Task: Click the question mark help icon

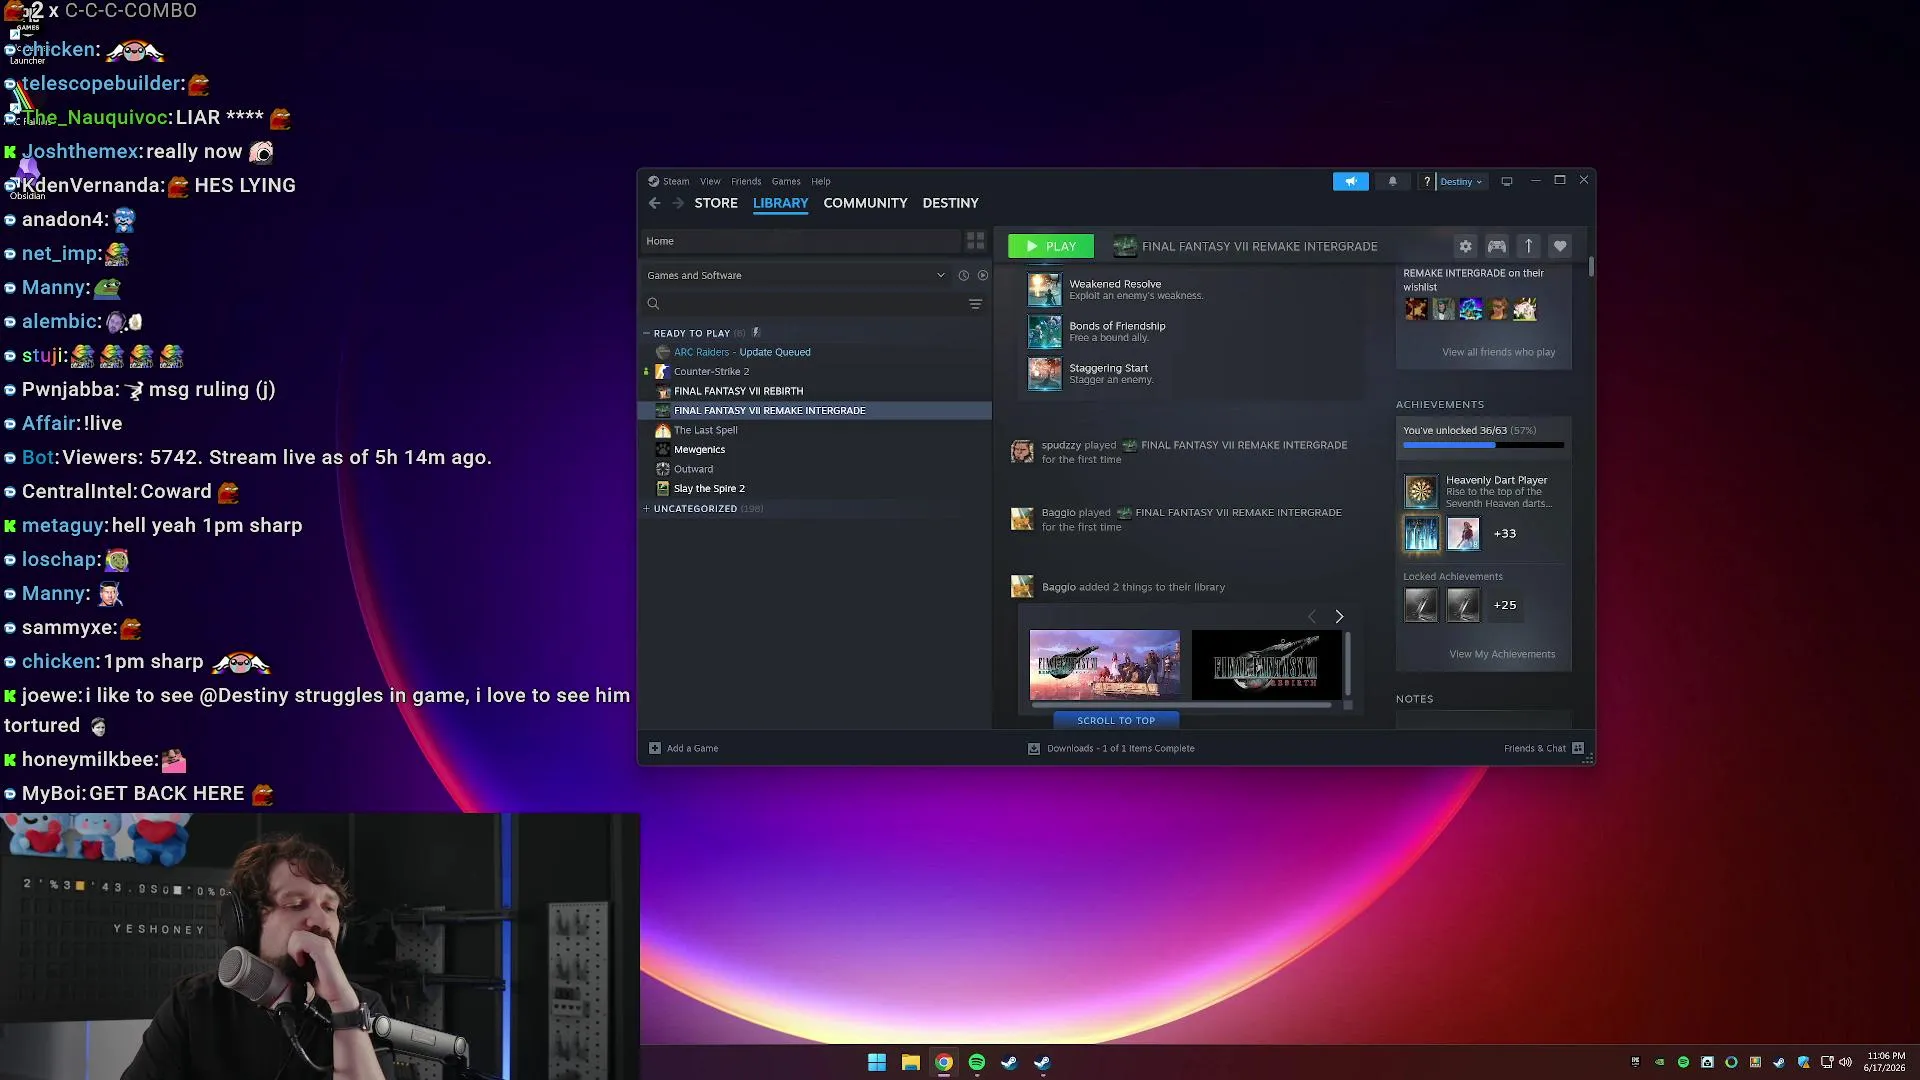Action: (1427, 181)
